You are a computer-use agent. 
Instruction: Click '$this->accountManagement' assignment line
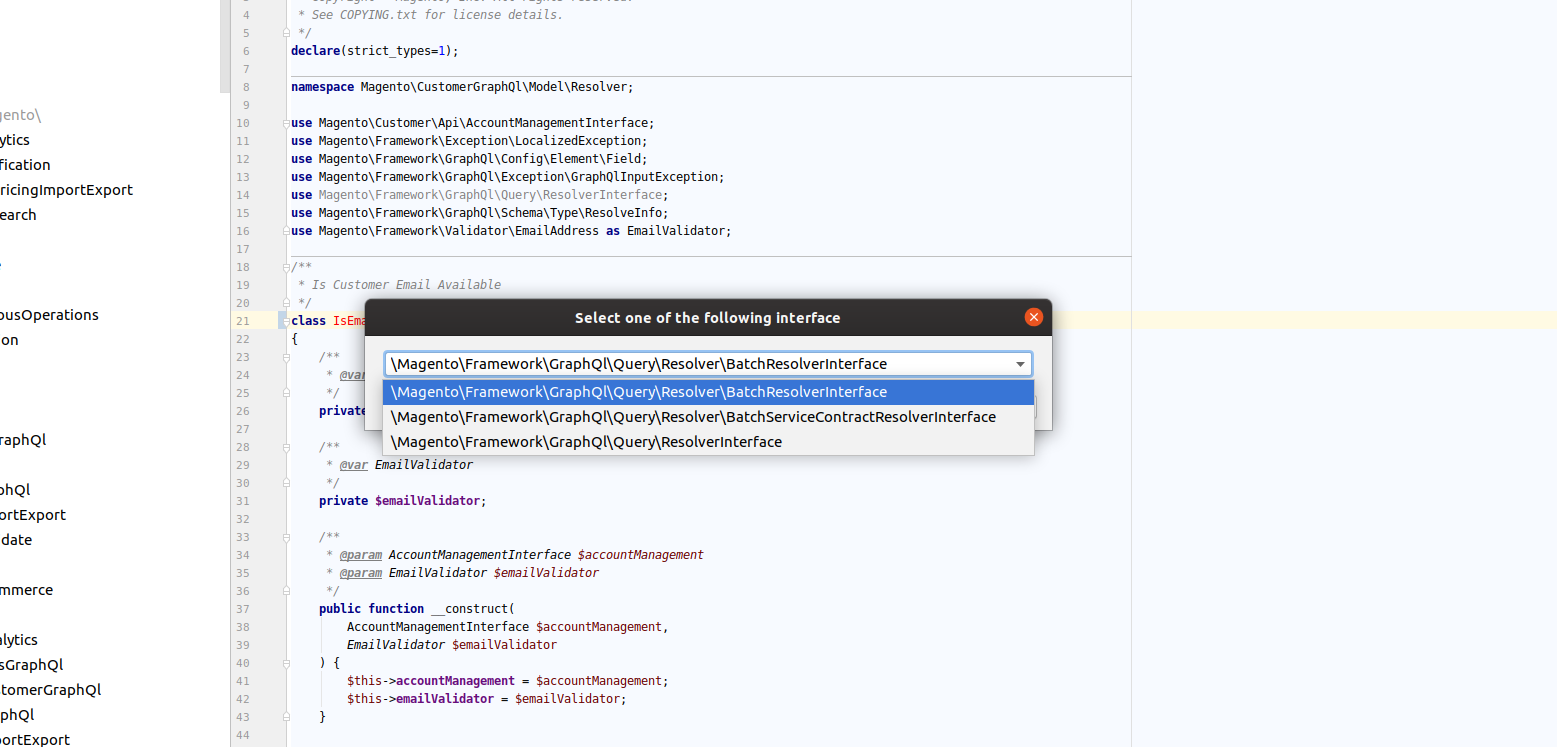[x=507, y=681]
